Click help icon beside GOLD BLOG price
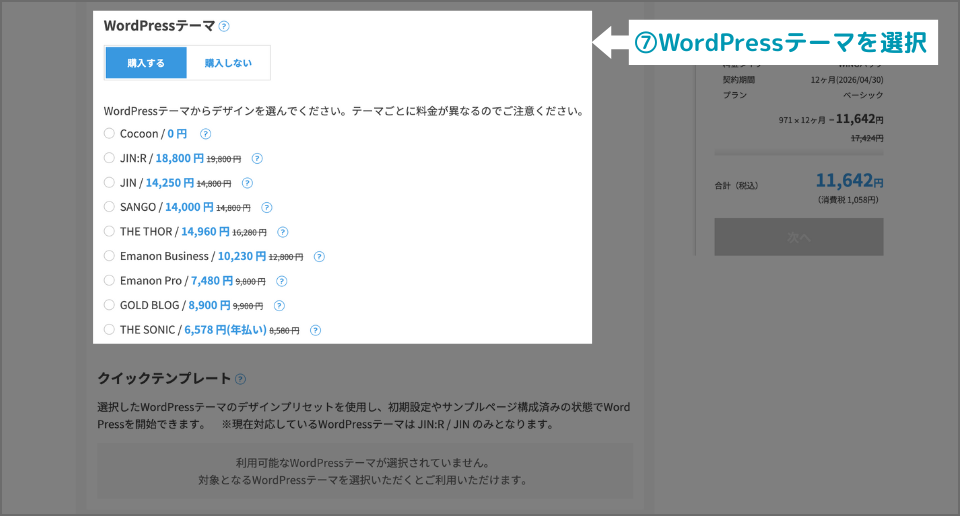This screenshot has width=960, height=516. [280, 306]
